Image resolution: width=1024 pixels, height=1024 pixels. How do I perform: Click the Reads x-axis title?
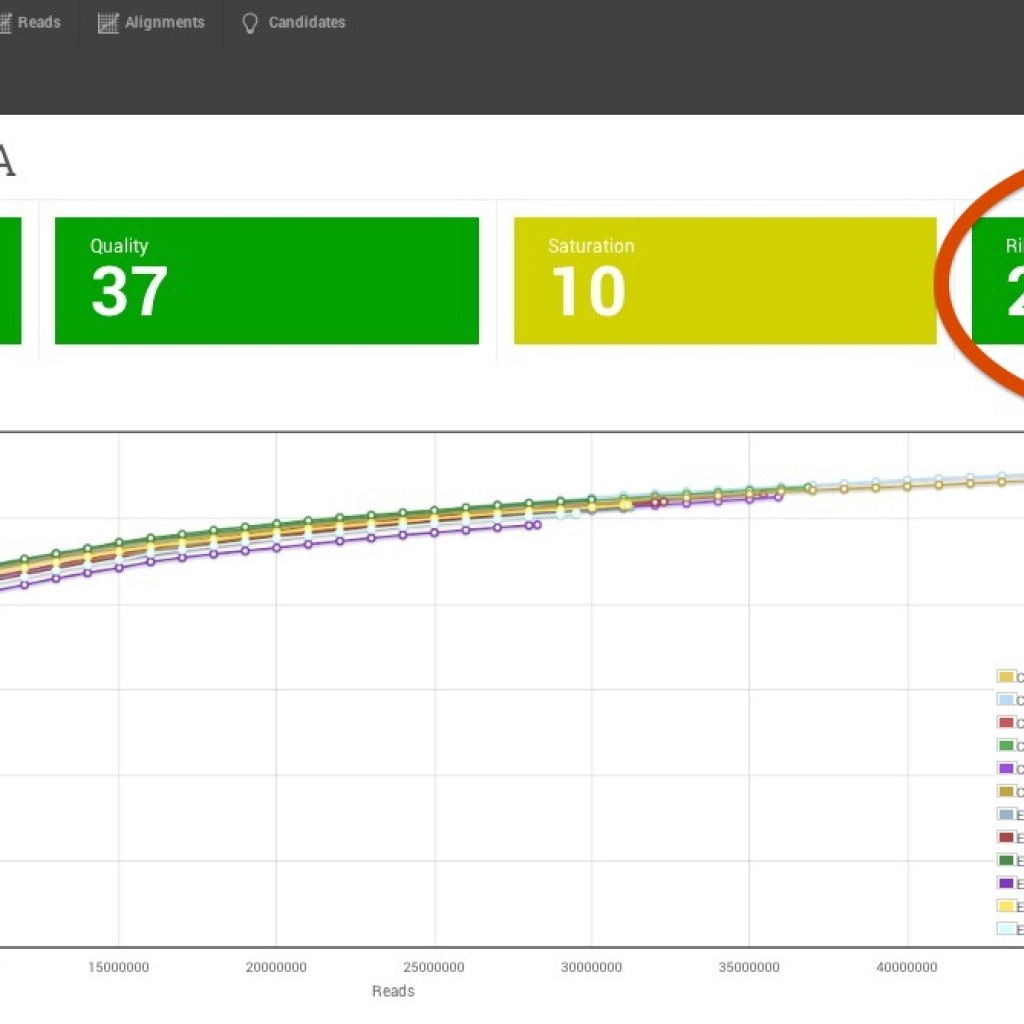tap(392, 991)
